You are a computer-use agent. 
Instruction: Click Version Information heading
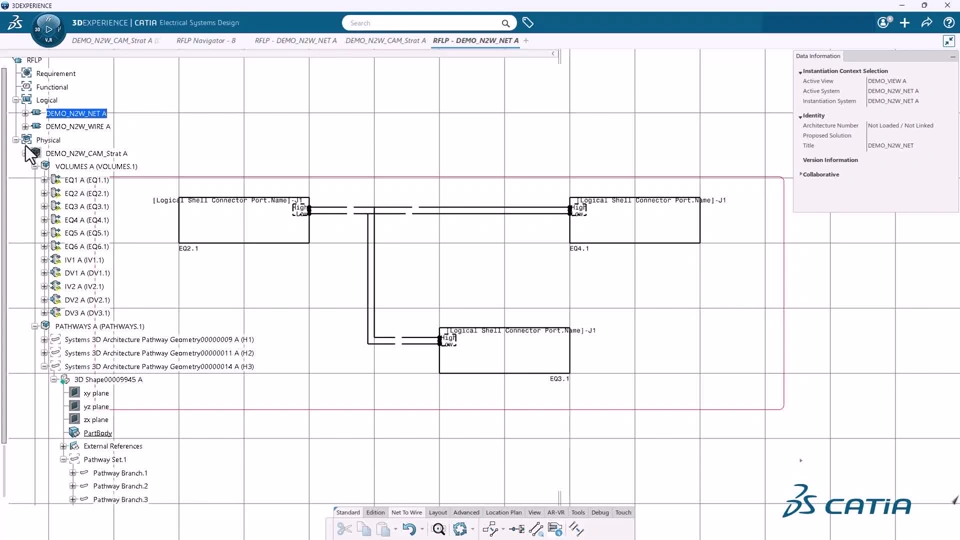click(830, 160)
